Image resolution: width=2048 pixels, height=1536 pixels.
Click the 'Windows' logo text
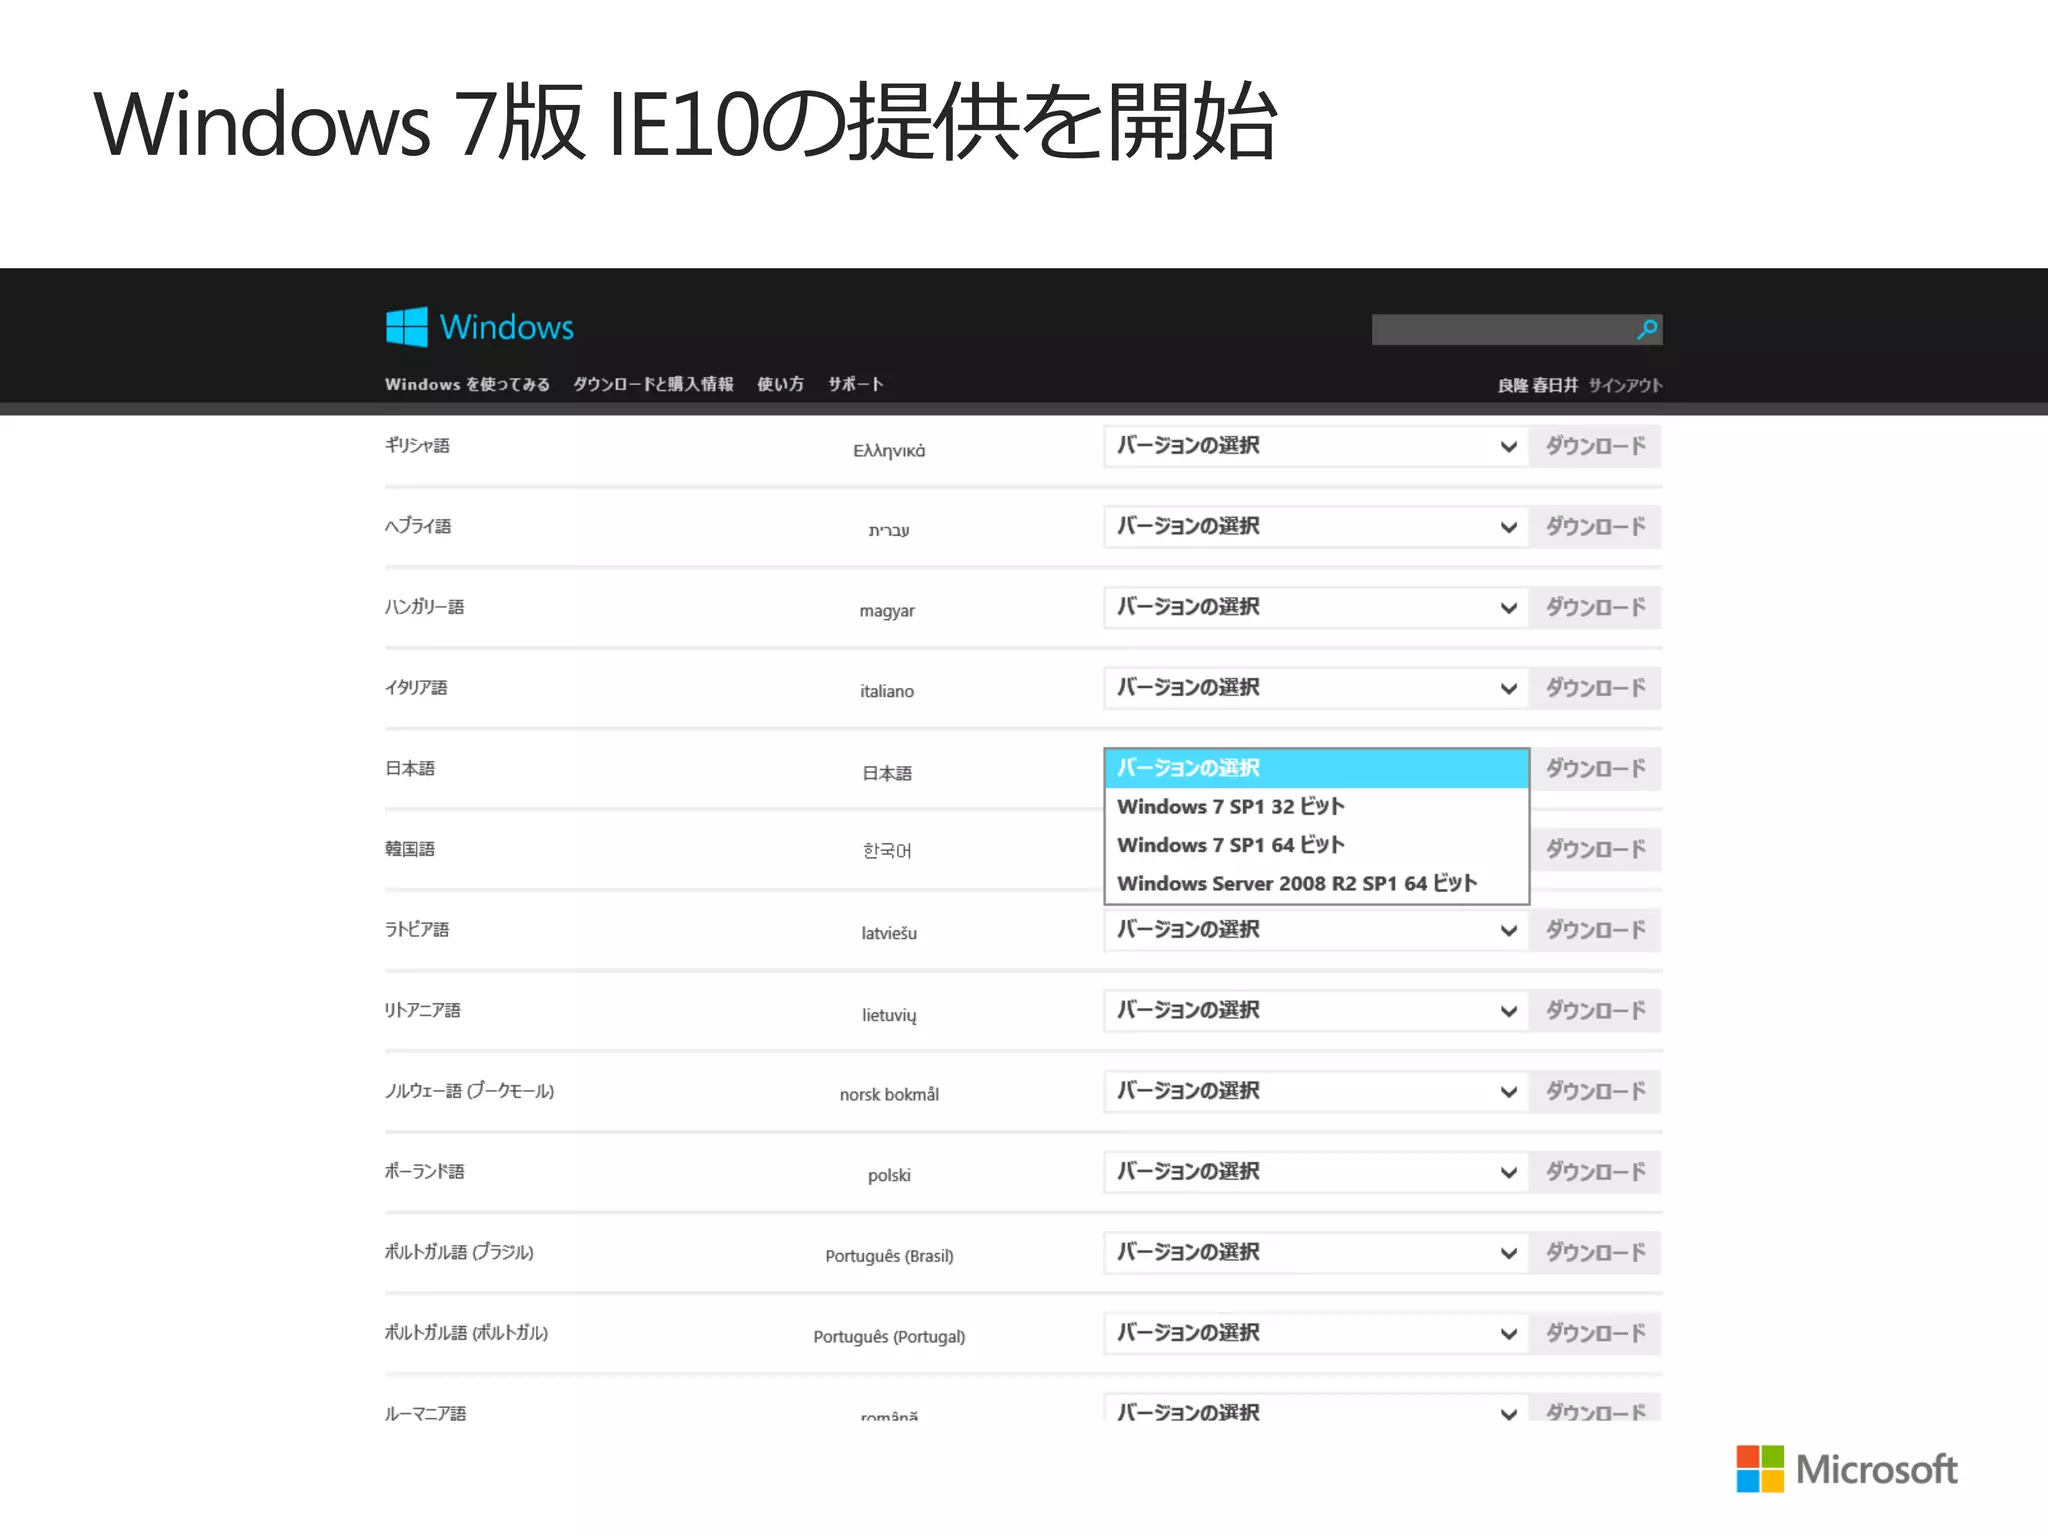click(x=507, y=327)
